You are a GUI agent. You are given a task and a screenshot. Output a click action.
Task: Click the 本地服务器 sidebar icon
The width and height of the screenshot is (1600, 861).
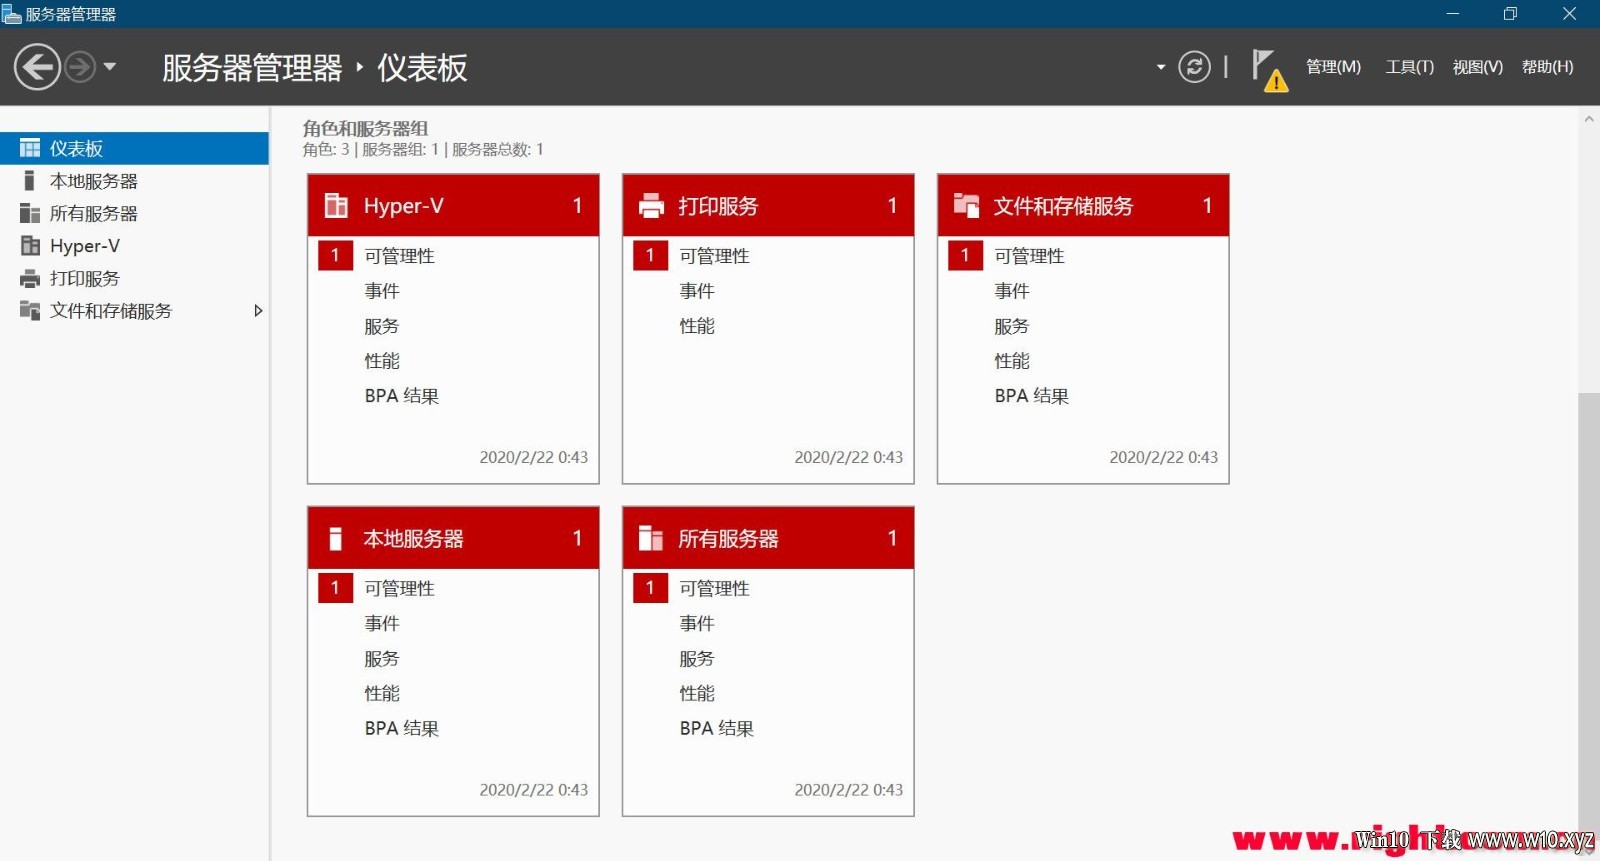[x=29, y=181]
